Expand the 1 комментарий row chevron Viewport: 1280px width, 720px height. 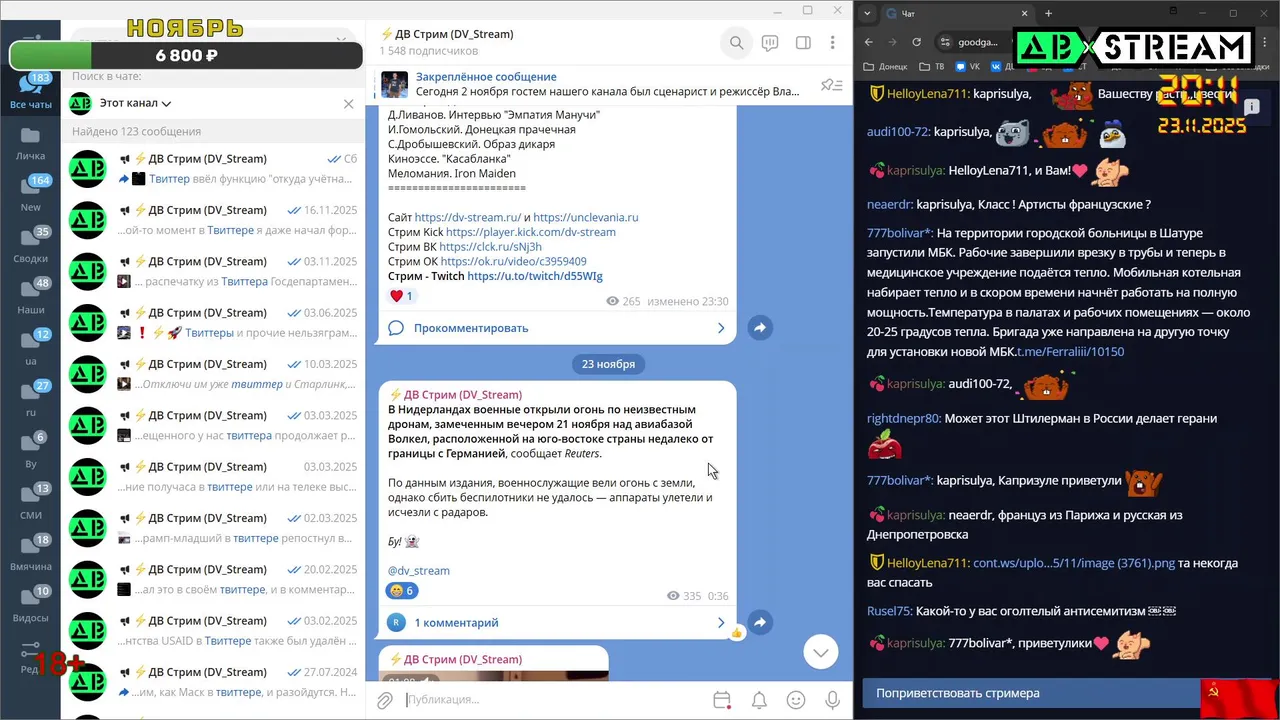(721, 623)
